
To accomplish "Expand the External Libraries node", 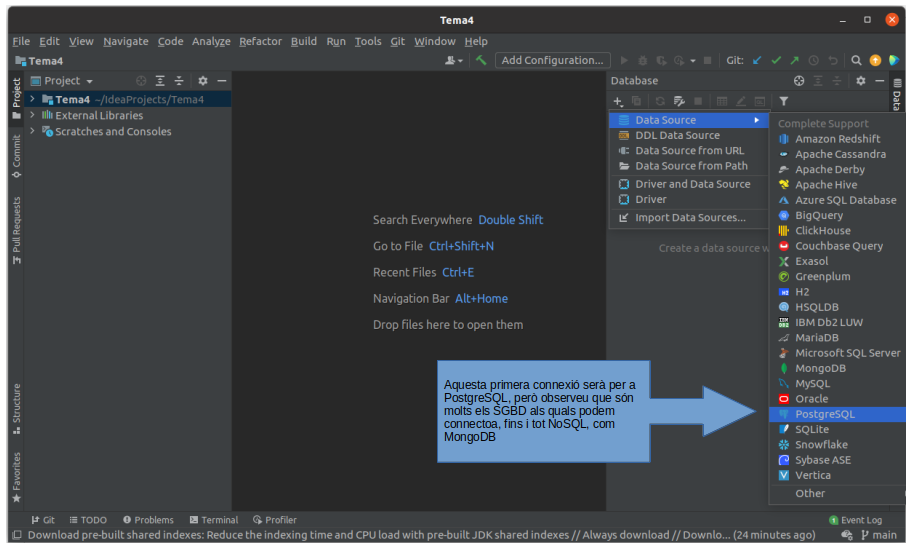I will tap(33, 115).
